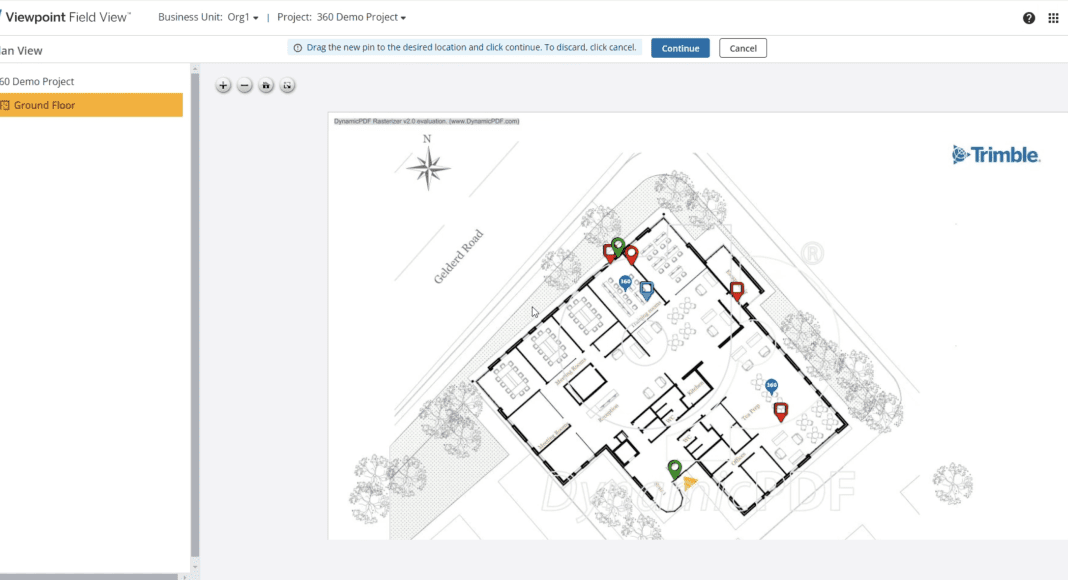Click the yellow triangle marker at the entrance
Viewport: 1068px width, 580px height.
pyautogui.click(x=689, y=482)
